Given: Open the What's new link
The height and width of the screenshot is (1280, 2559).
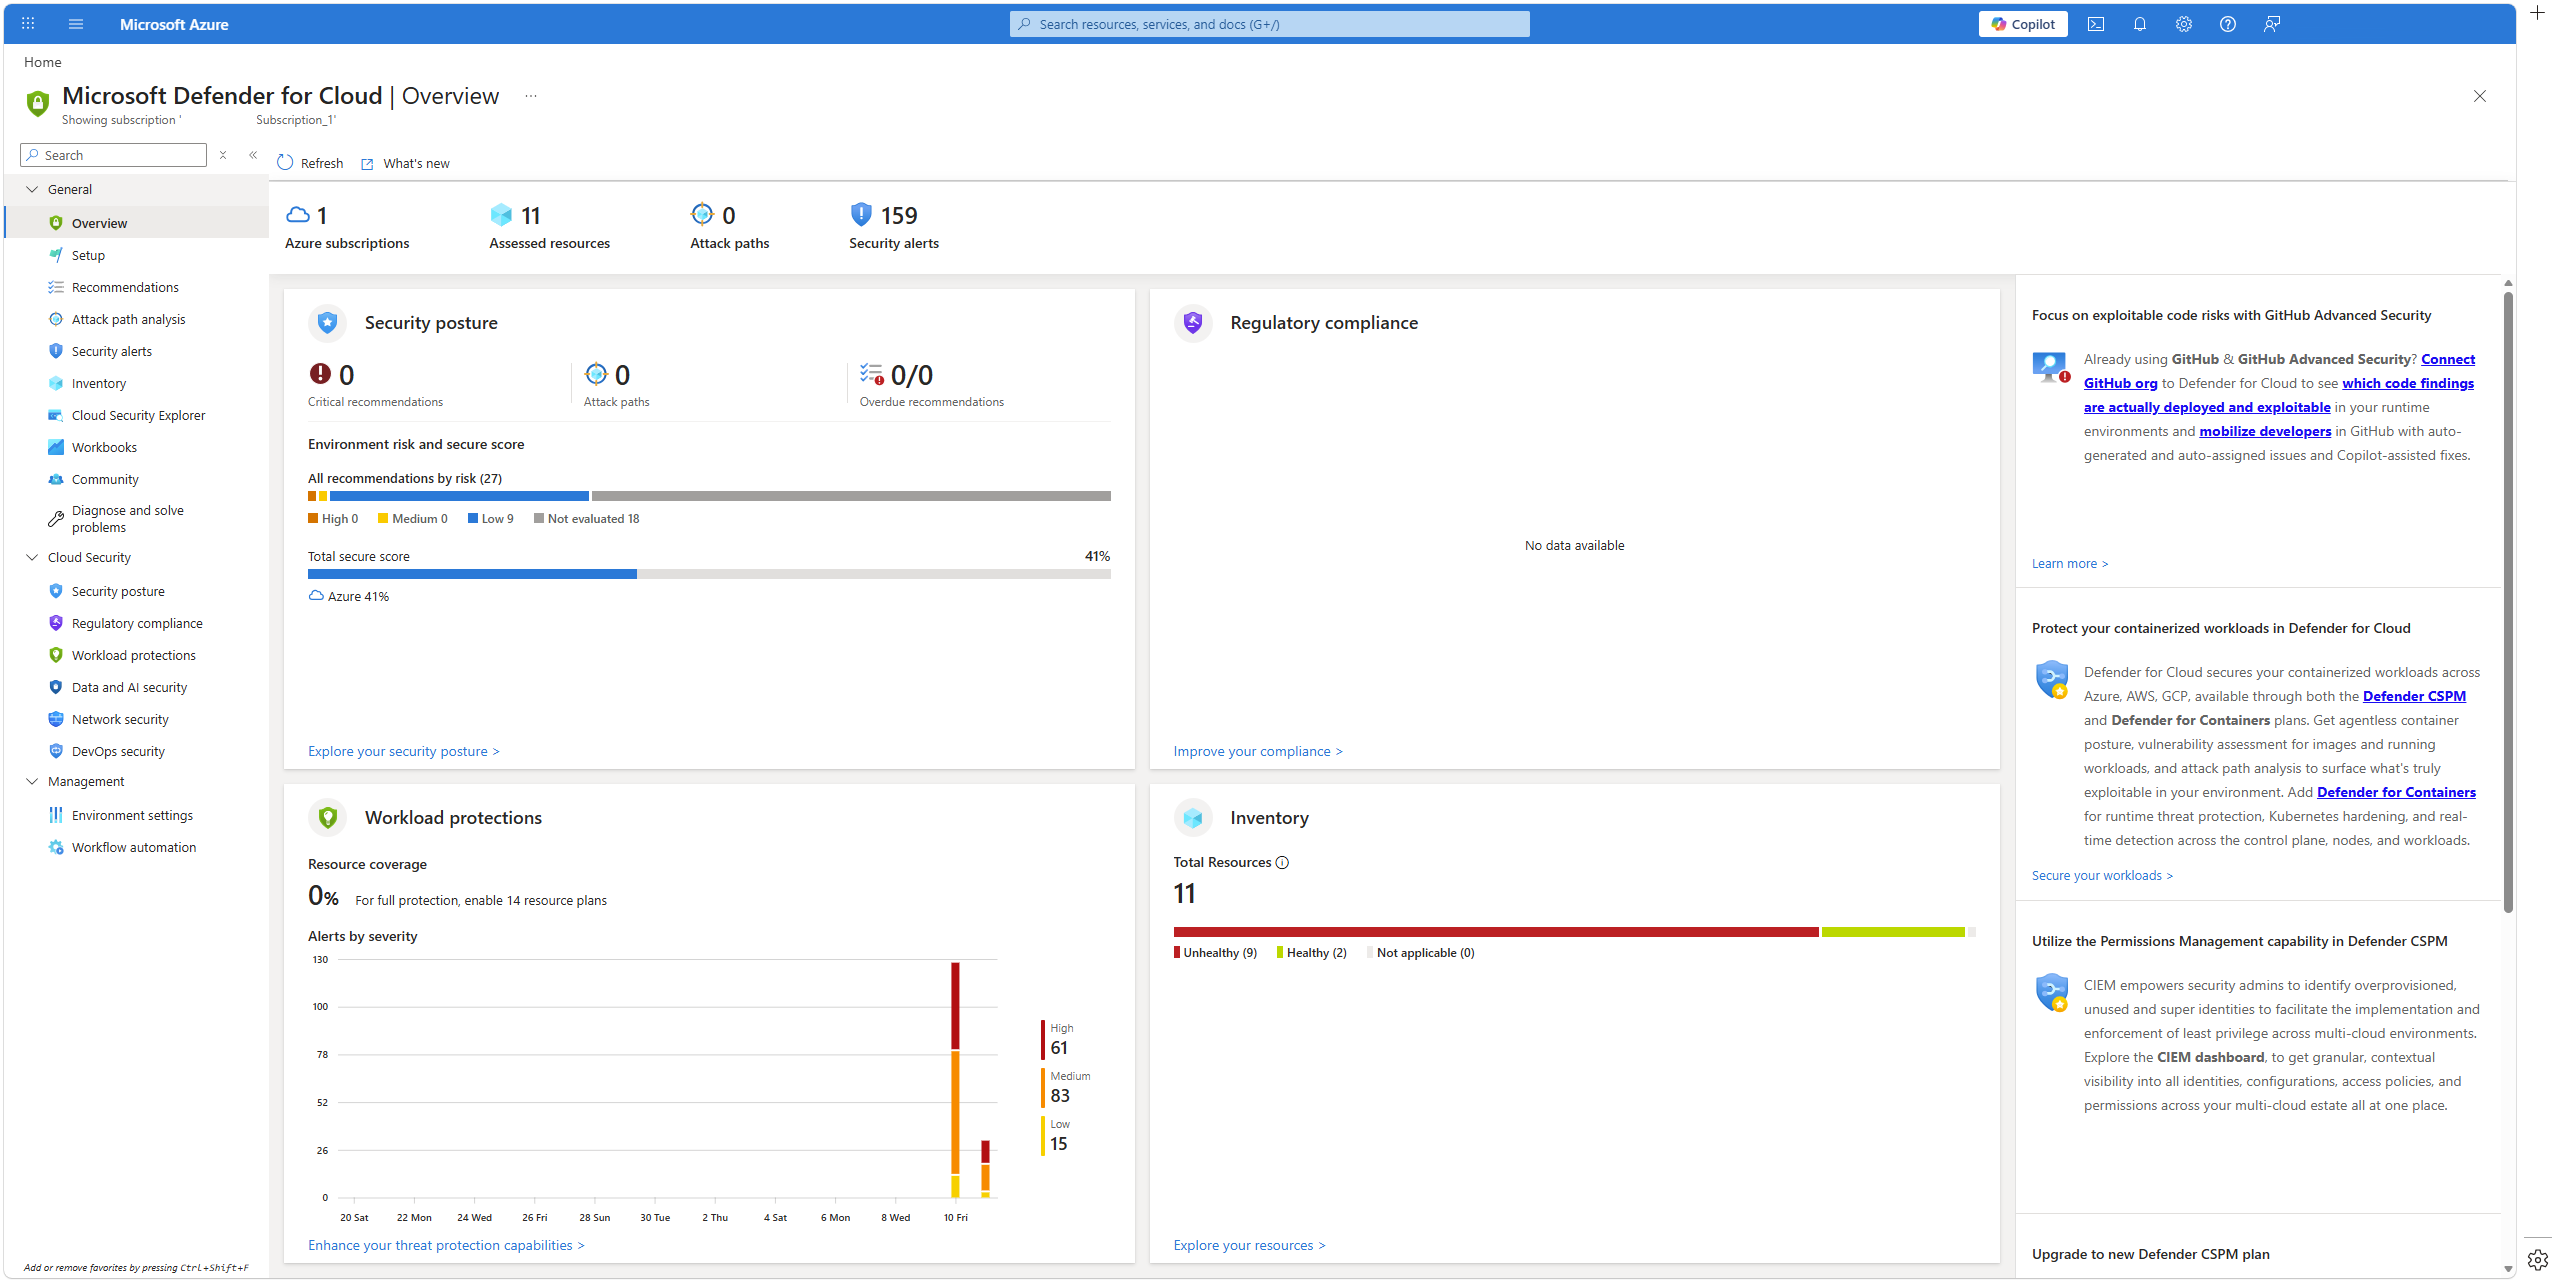Looking at the screenshot, I should [x=405, y=164].
